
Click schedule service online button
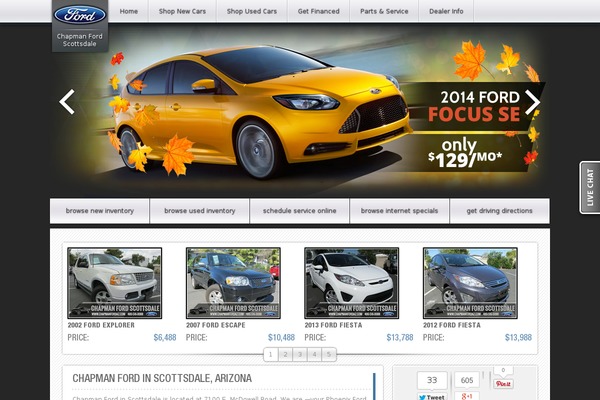coord(300,211)
